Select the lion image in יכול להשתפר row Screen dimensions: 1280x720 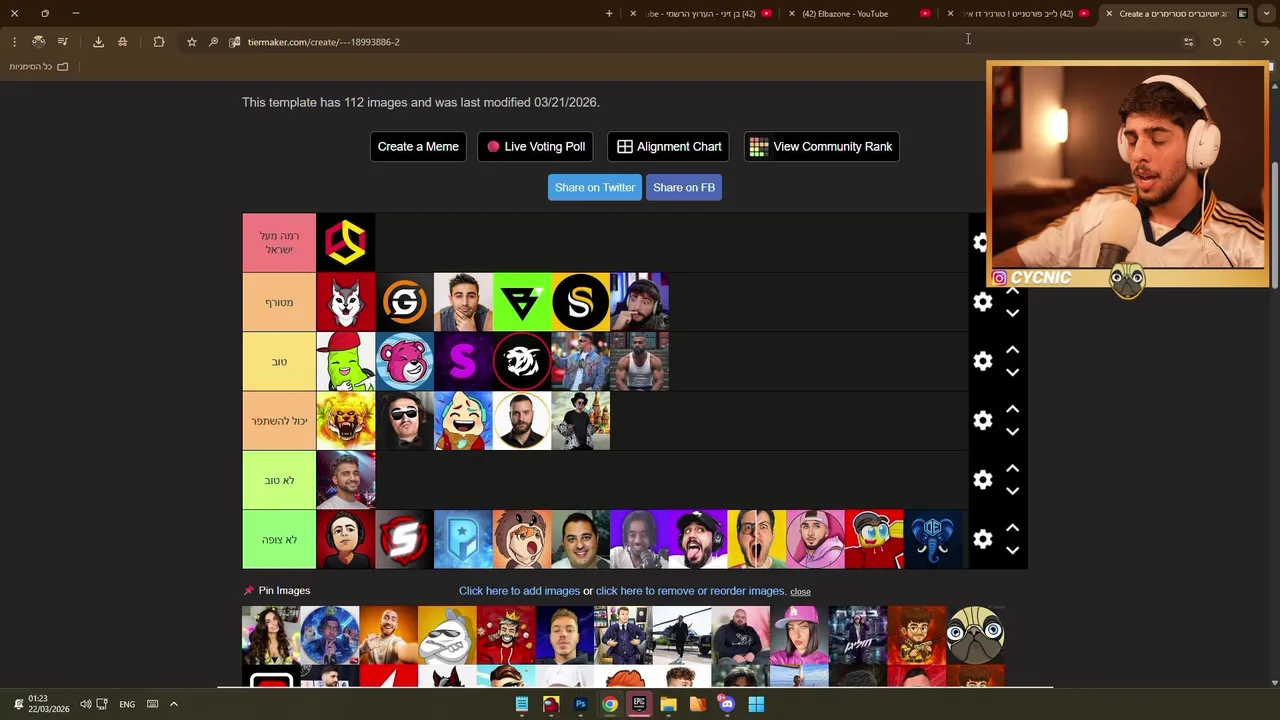click(x=346, y=421)
